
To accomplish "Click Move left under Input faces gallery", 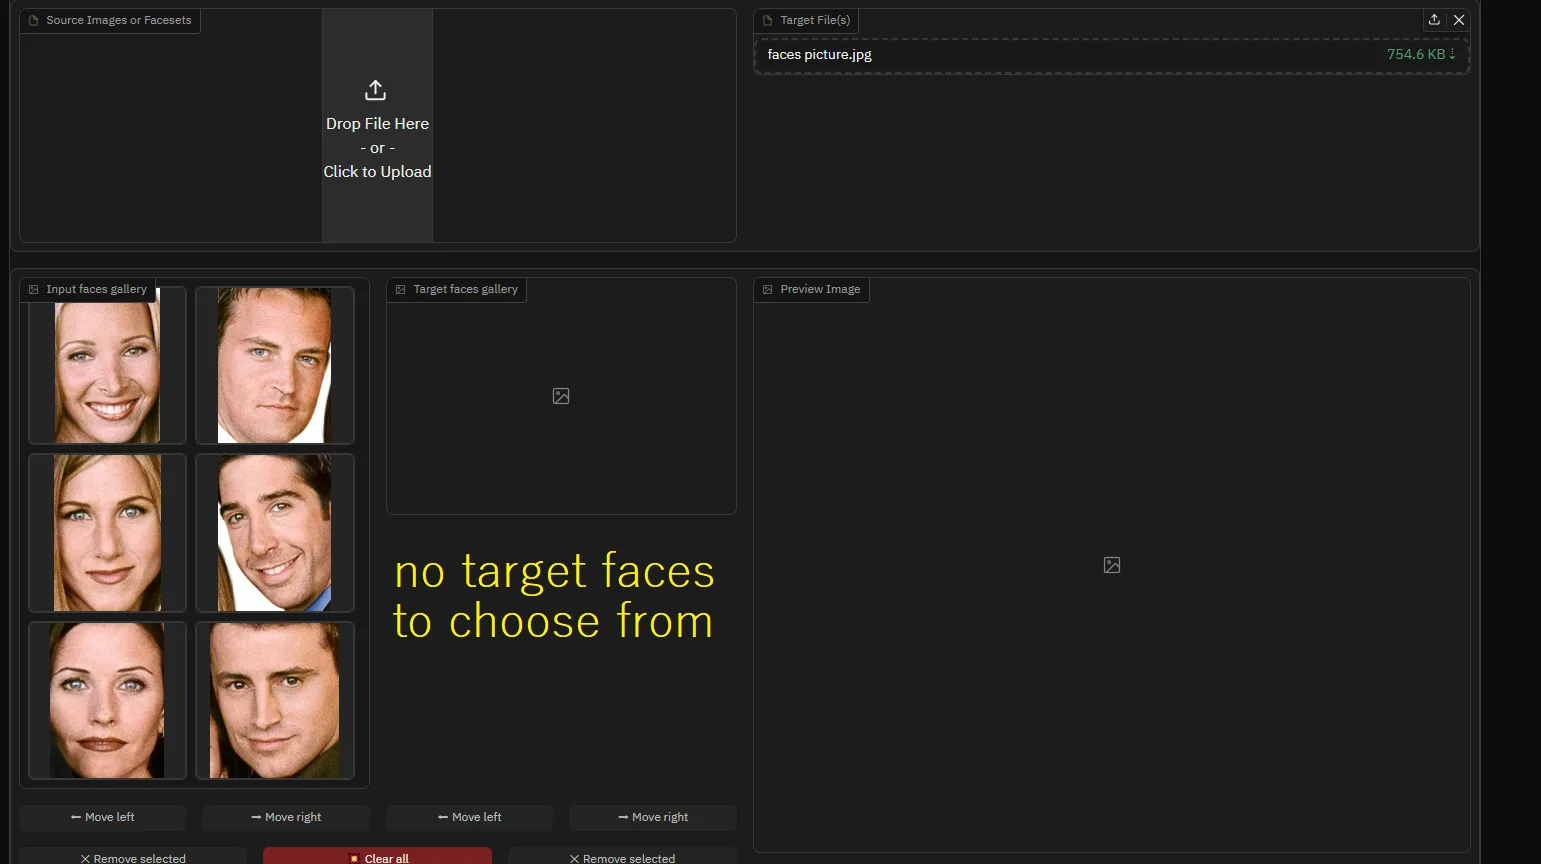I will click(x=102, y=817).
